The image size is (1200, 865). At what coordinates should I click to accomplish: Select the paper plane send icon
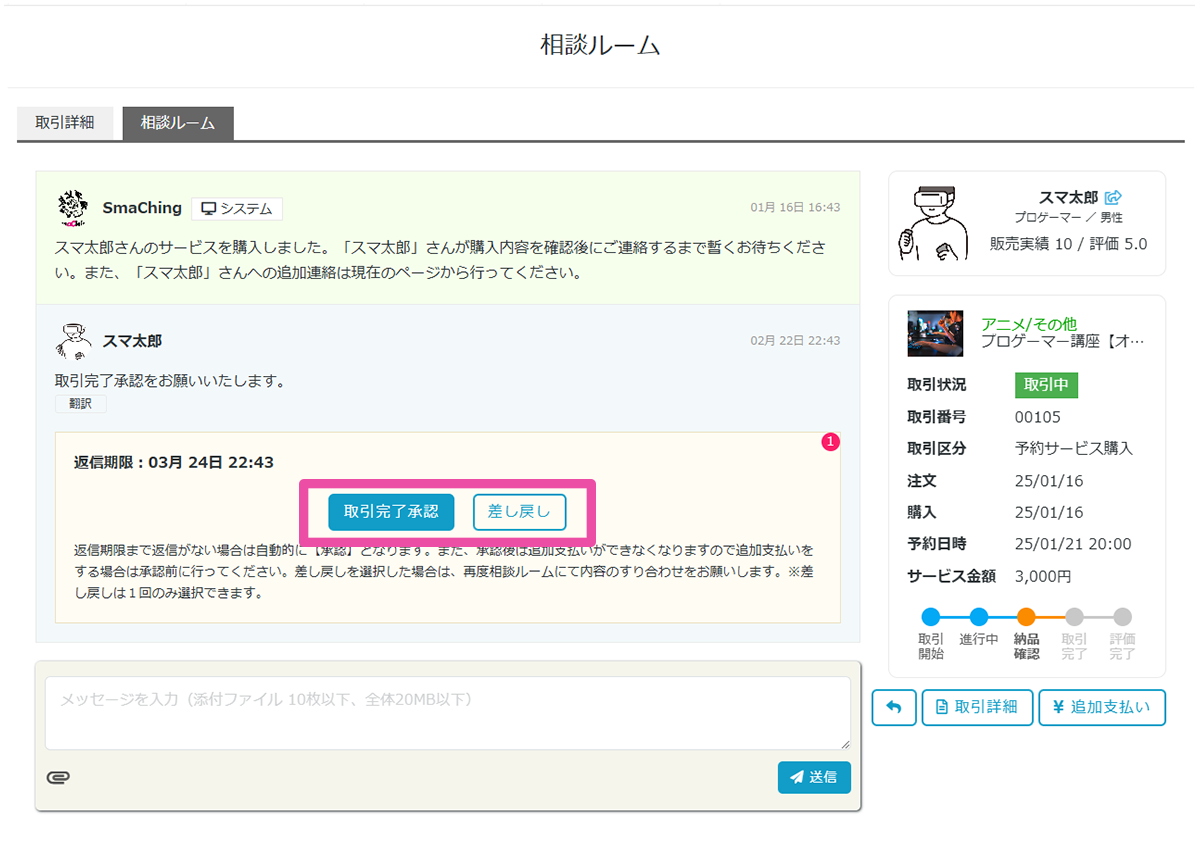click(797, 777)
